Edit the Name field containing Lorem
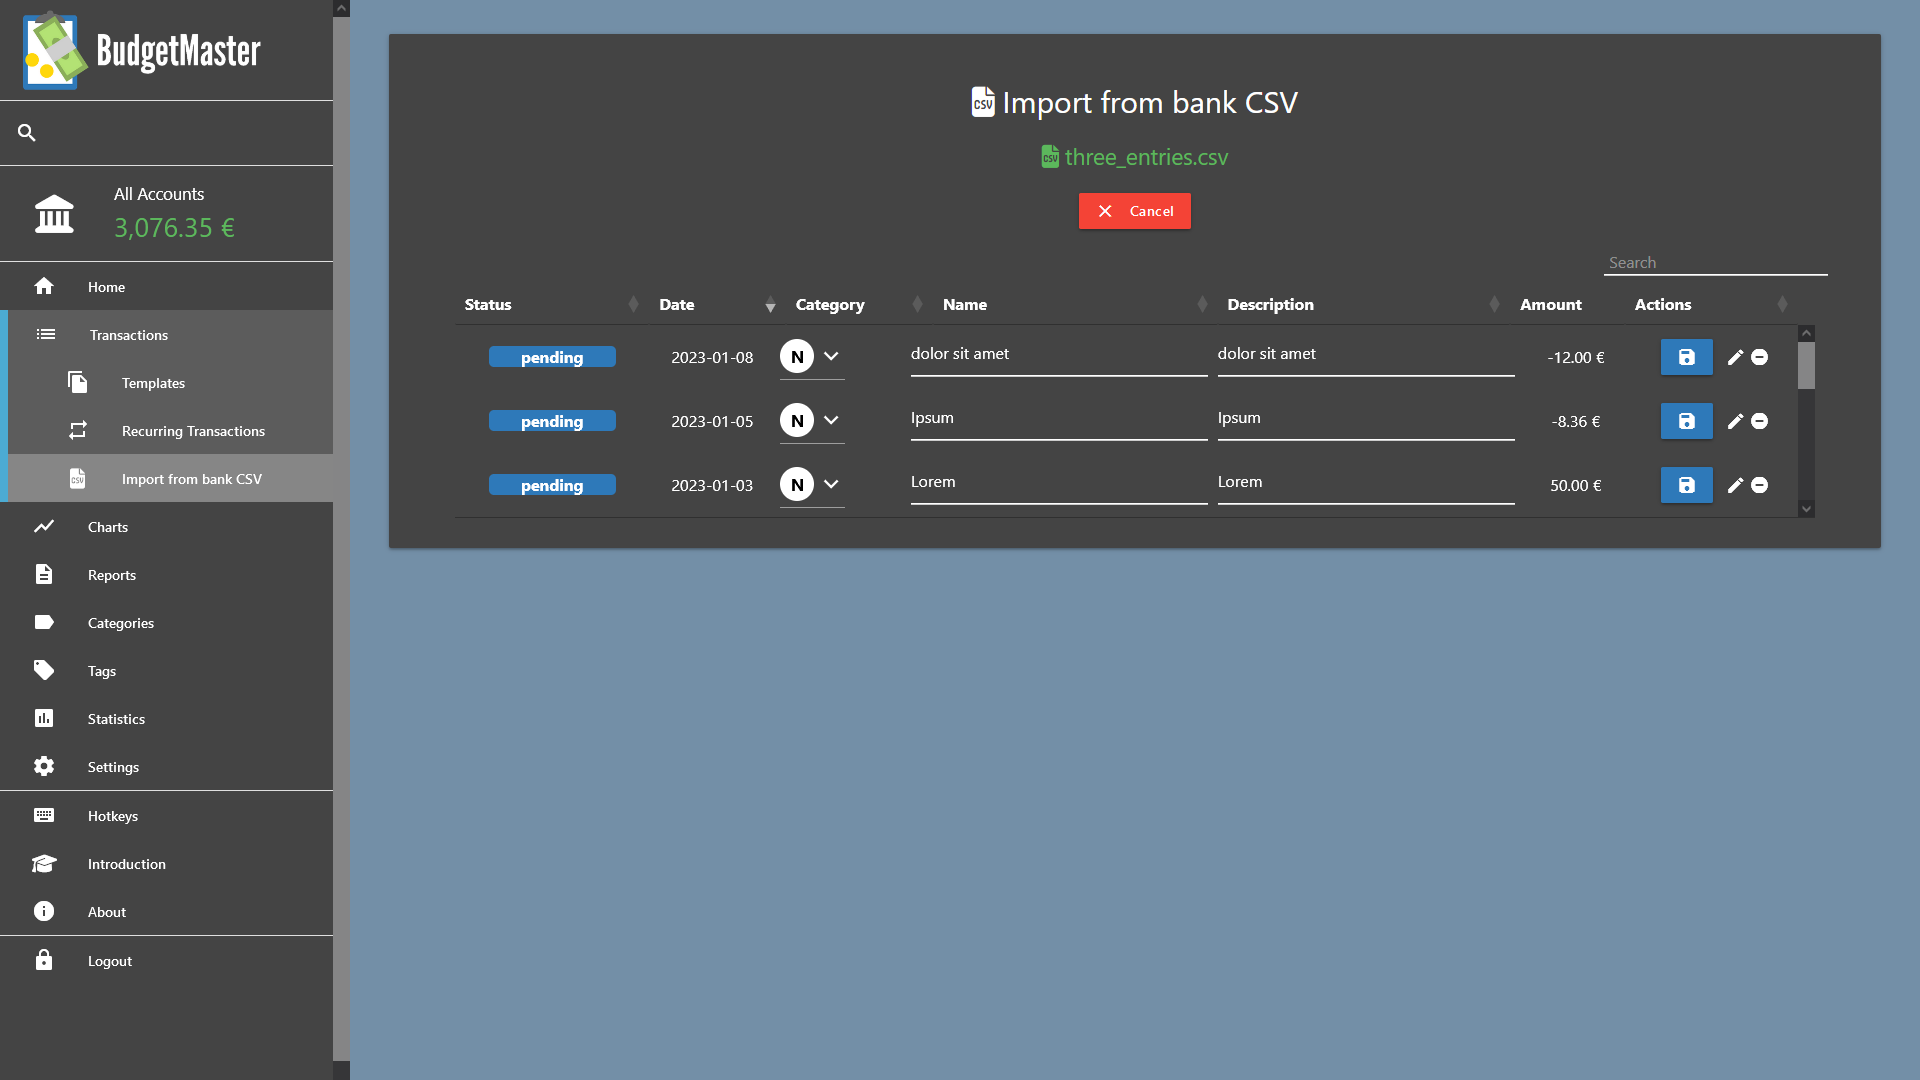This screenshot has width=1920, height=1080. [x=1059, y=484]
